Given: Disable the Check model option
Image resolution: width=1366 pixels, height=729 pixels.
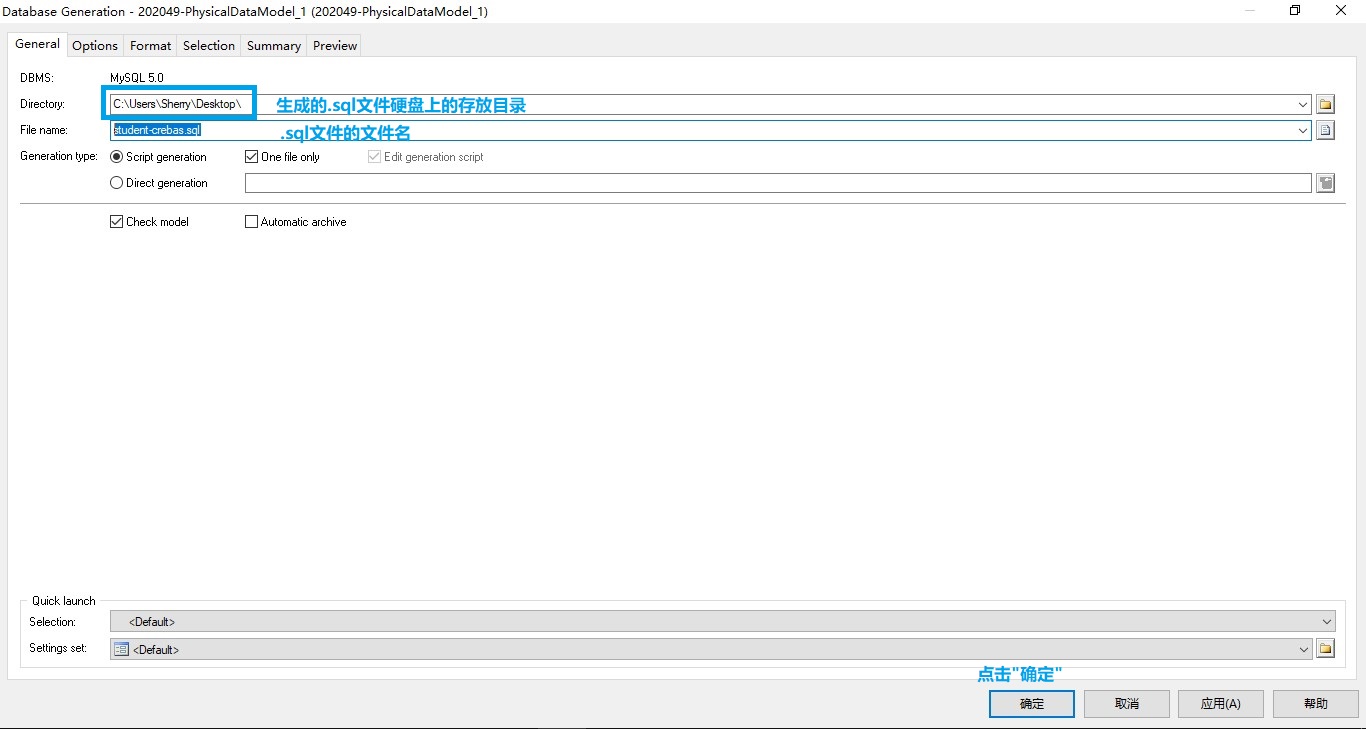Looking at the screenshot, I should (x=116, y=221).
